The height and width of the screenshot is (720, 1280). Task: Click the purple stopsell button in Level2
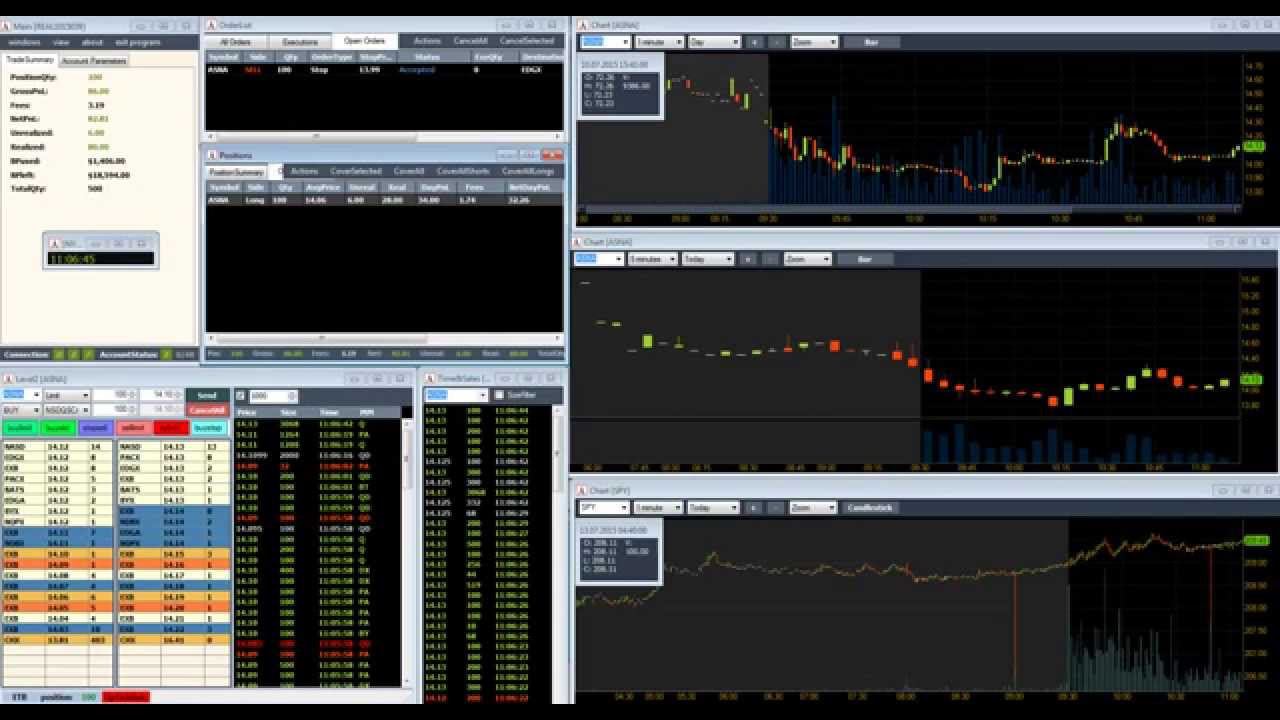point(95,428)
